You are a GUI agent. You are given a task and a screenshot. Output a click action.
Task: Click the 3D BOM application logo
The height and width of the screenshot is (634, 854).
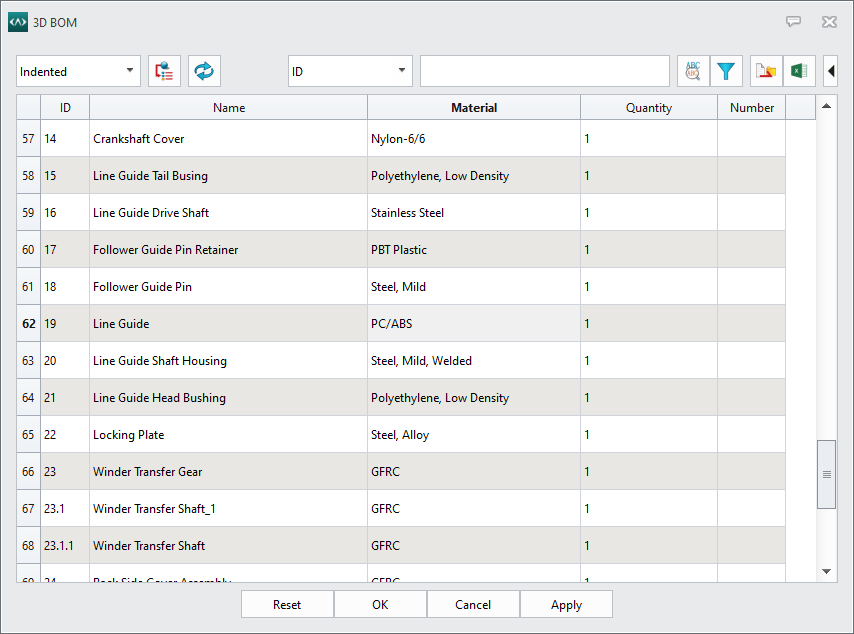(18, 22)
